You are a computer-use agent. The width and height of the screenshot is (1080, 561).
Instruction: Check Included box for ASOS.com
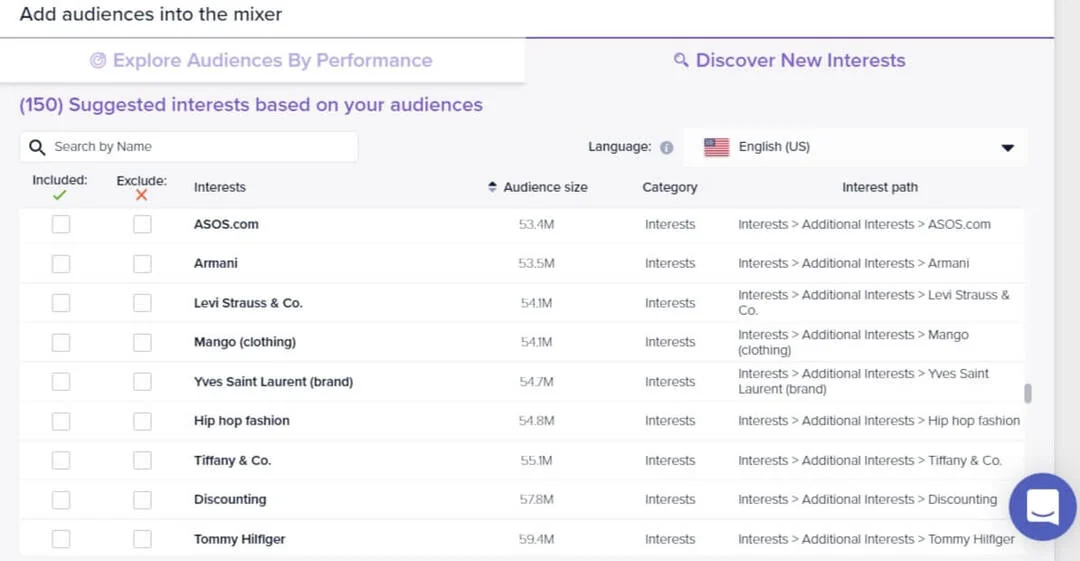(61, 224)
